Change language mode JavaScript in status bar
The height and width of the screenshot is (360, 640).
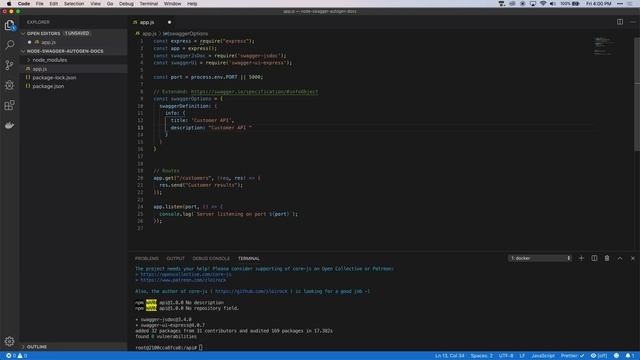click(543, 356)
